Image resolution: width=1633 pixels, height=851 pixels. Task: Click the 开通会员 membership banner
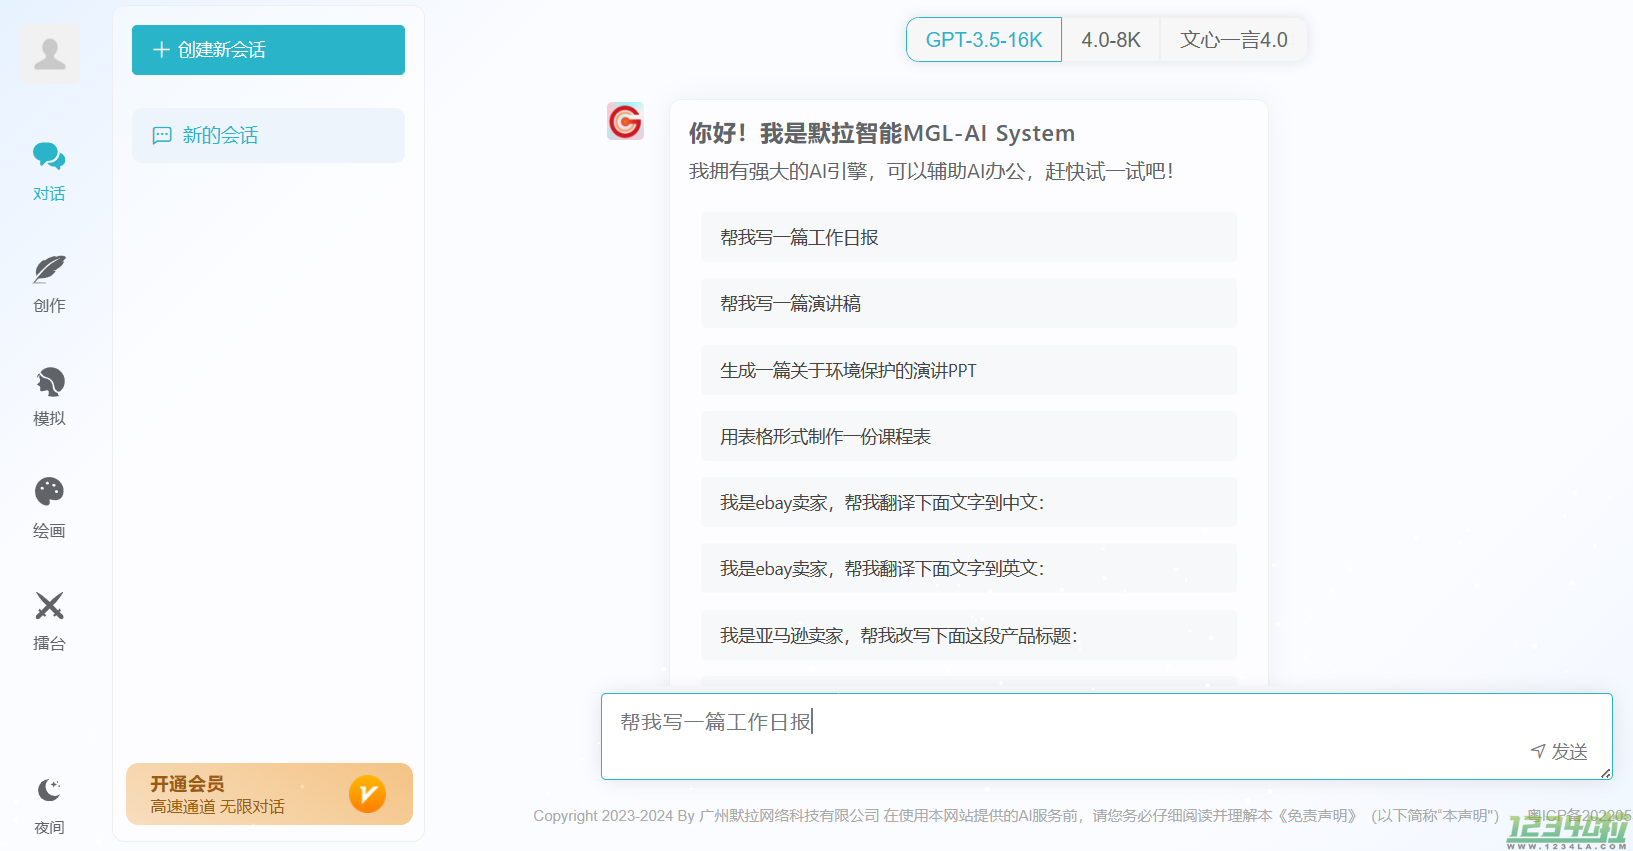click(269, 794)
